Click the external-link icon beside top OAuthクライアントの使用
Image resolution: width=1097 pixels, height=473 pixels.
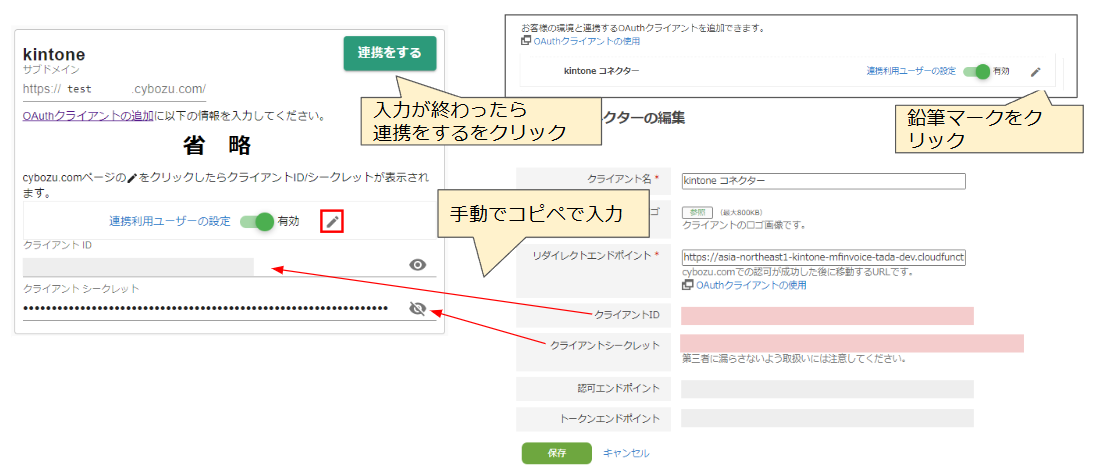pos(526,41)
